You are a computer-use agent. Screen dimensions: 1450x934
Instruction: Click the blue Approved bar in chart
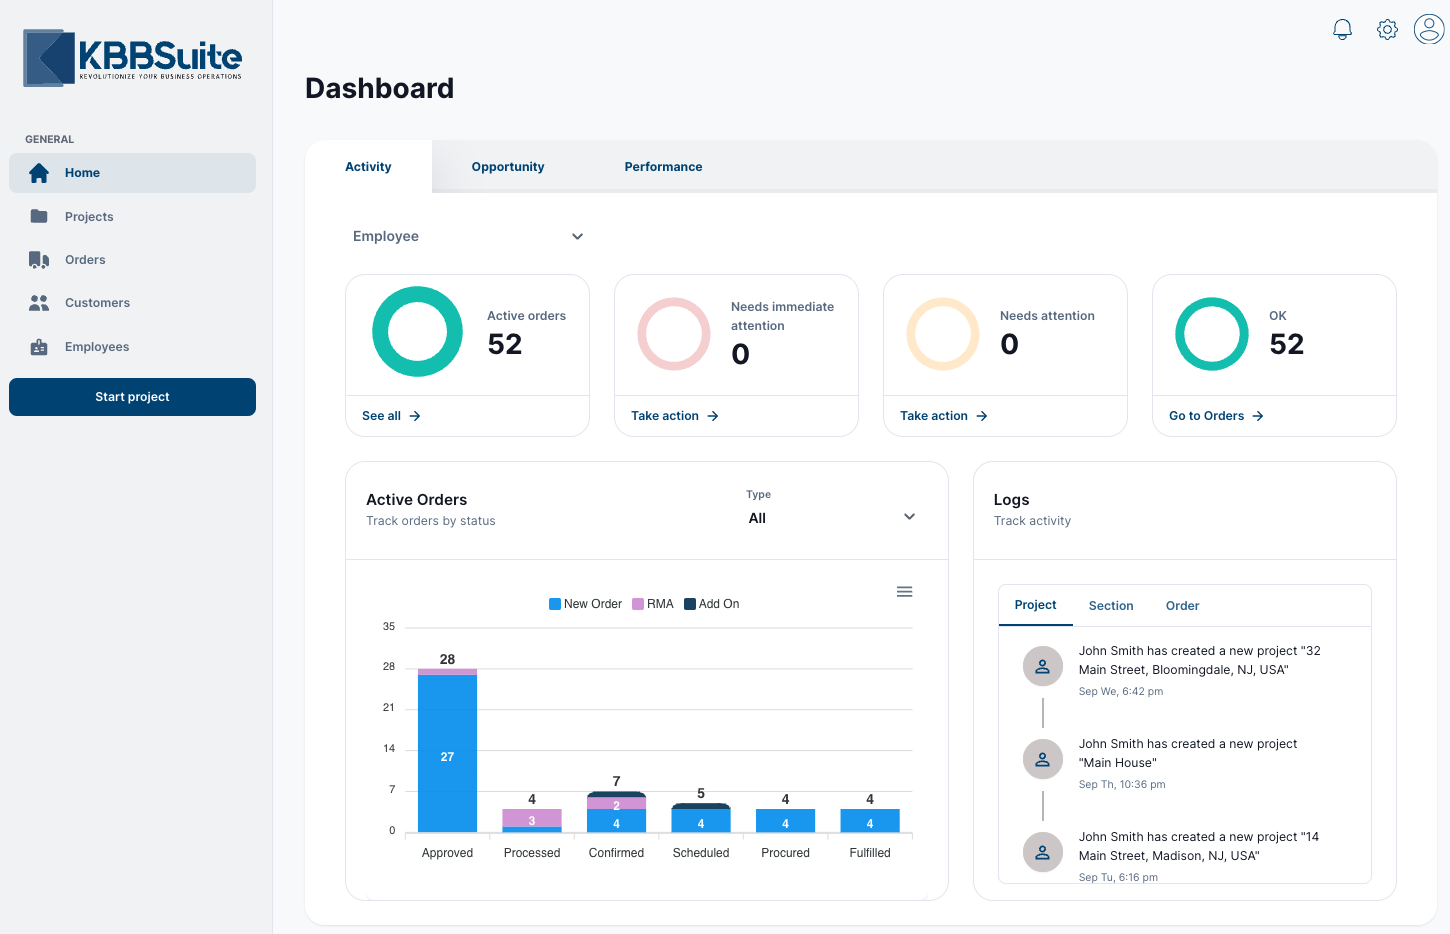tap(447, 755)
